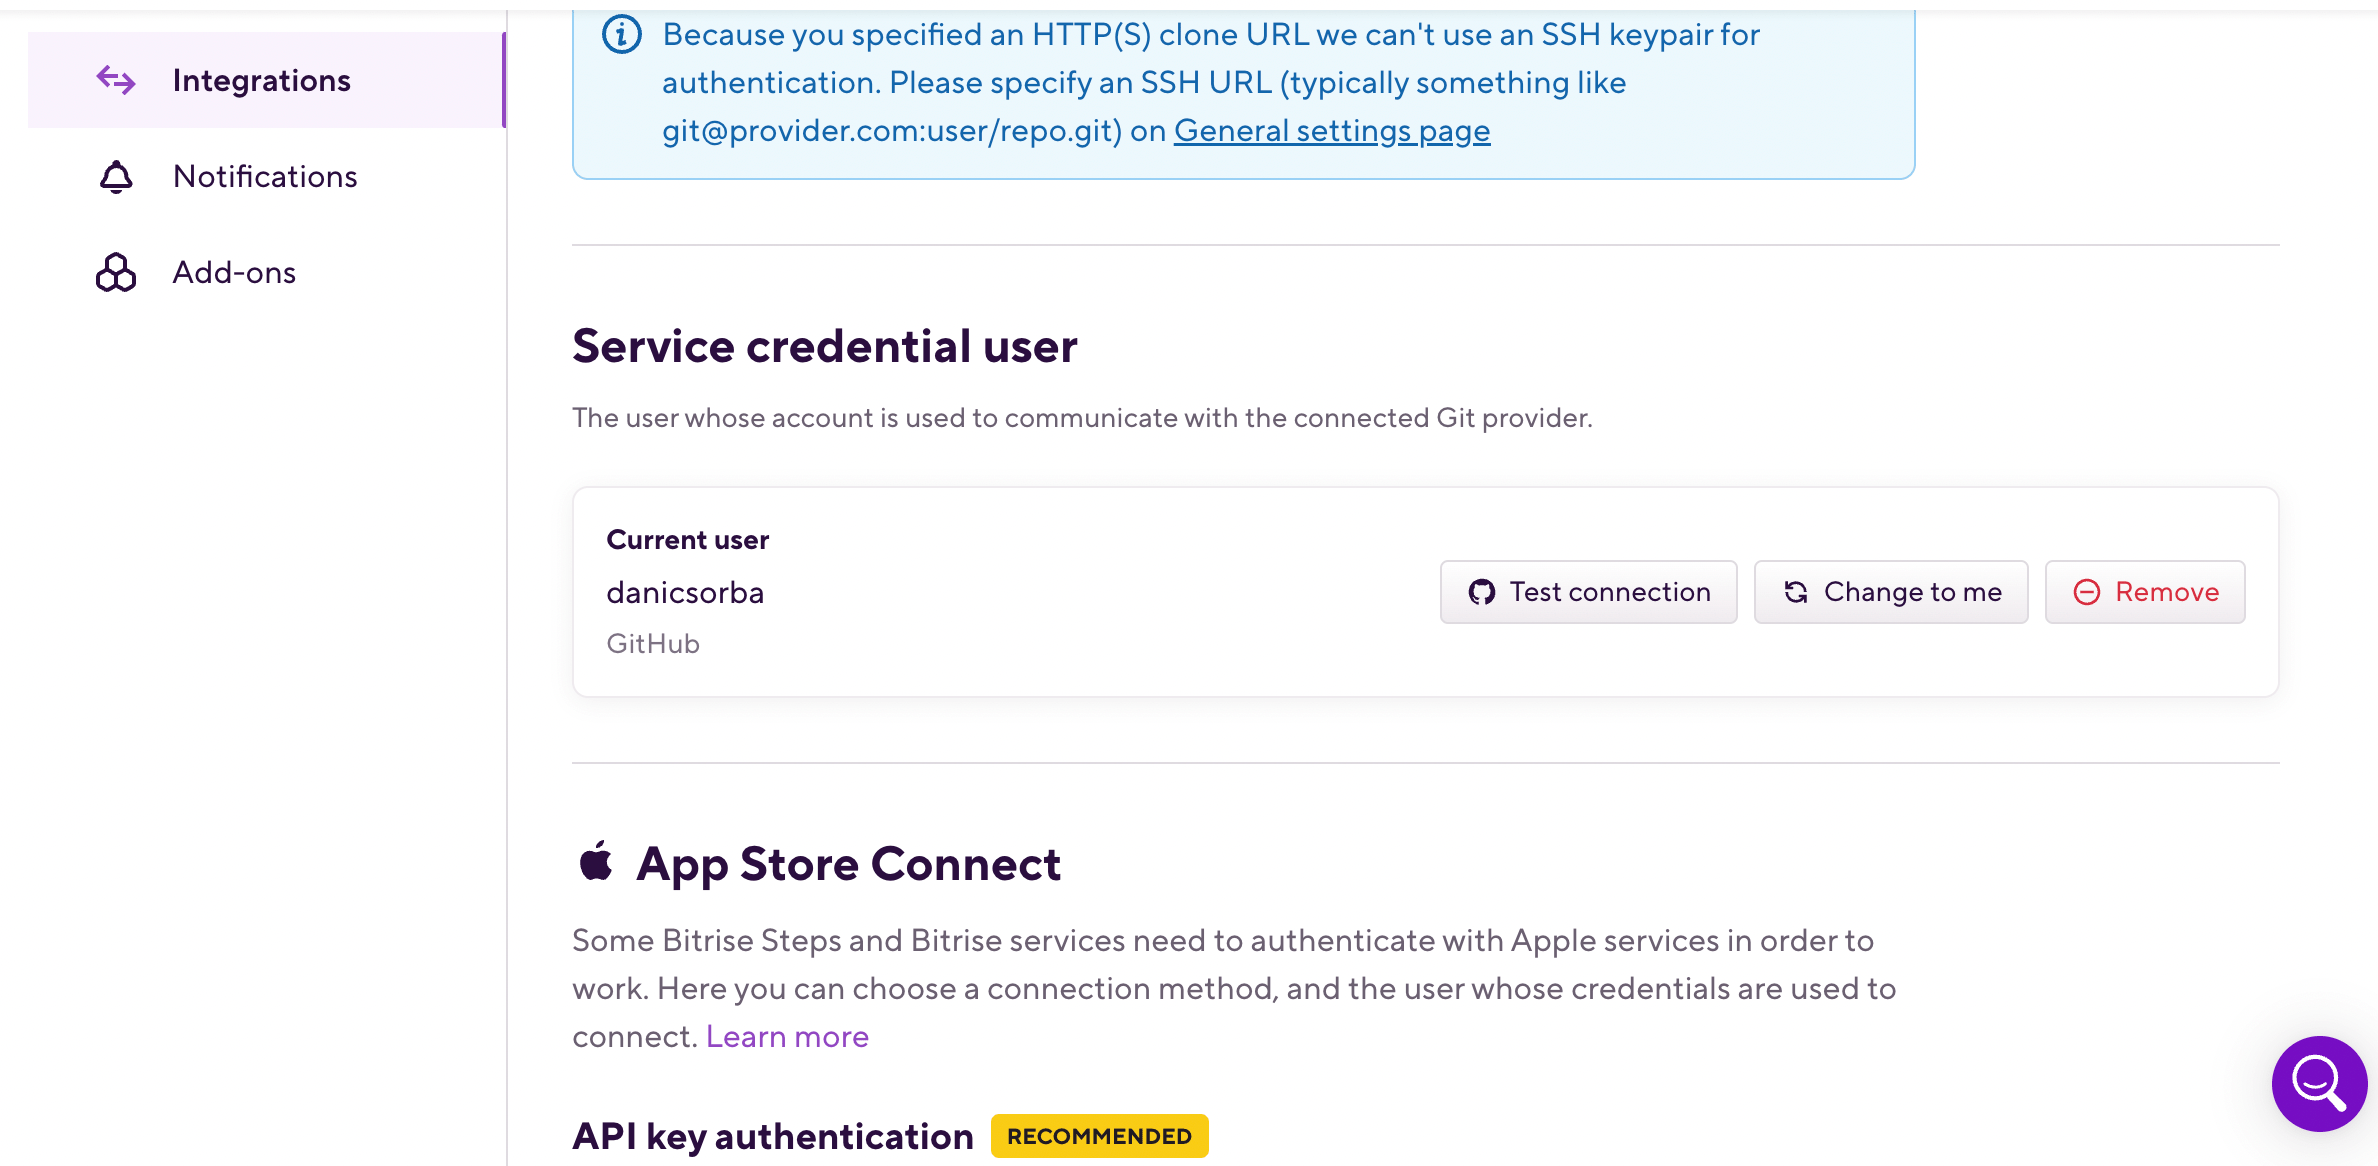Screen dimensions: 2378x1166
Task: Open the General settings page link
Action: tap(1332, 130)
